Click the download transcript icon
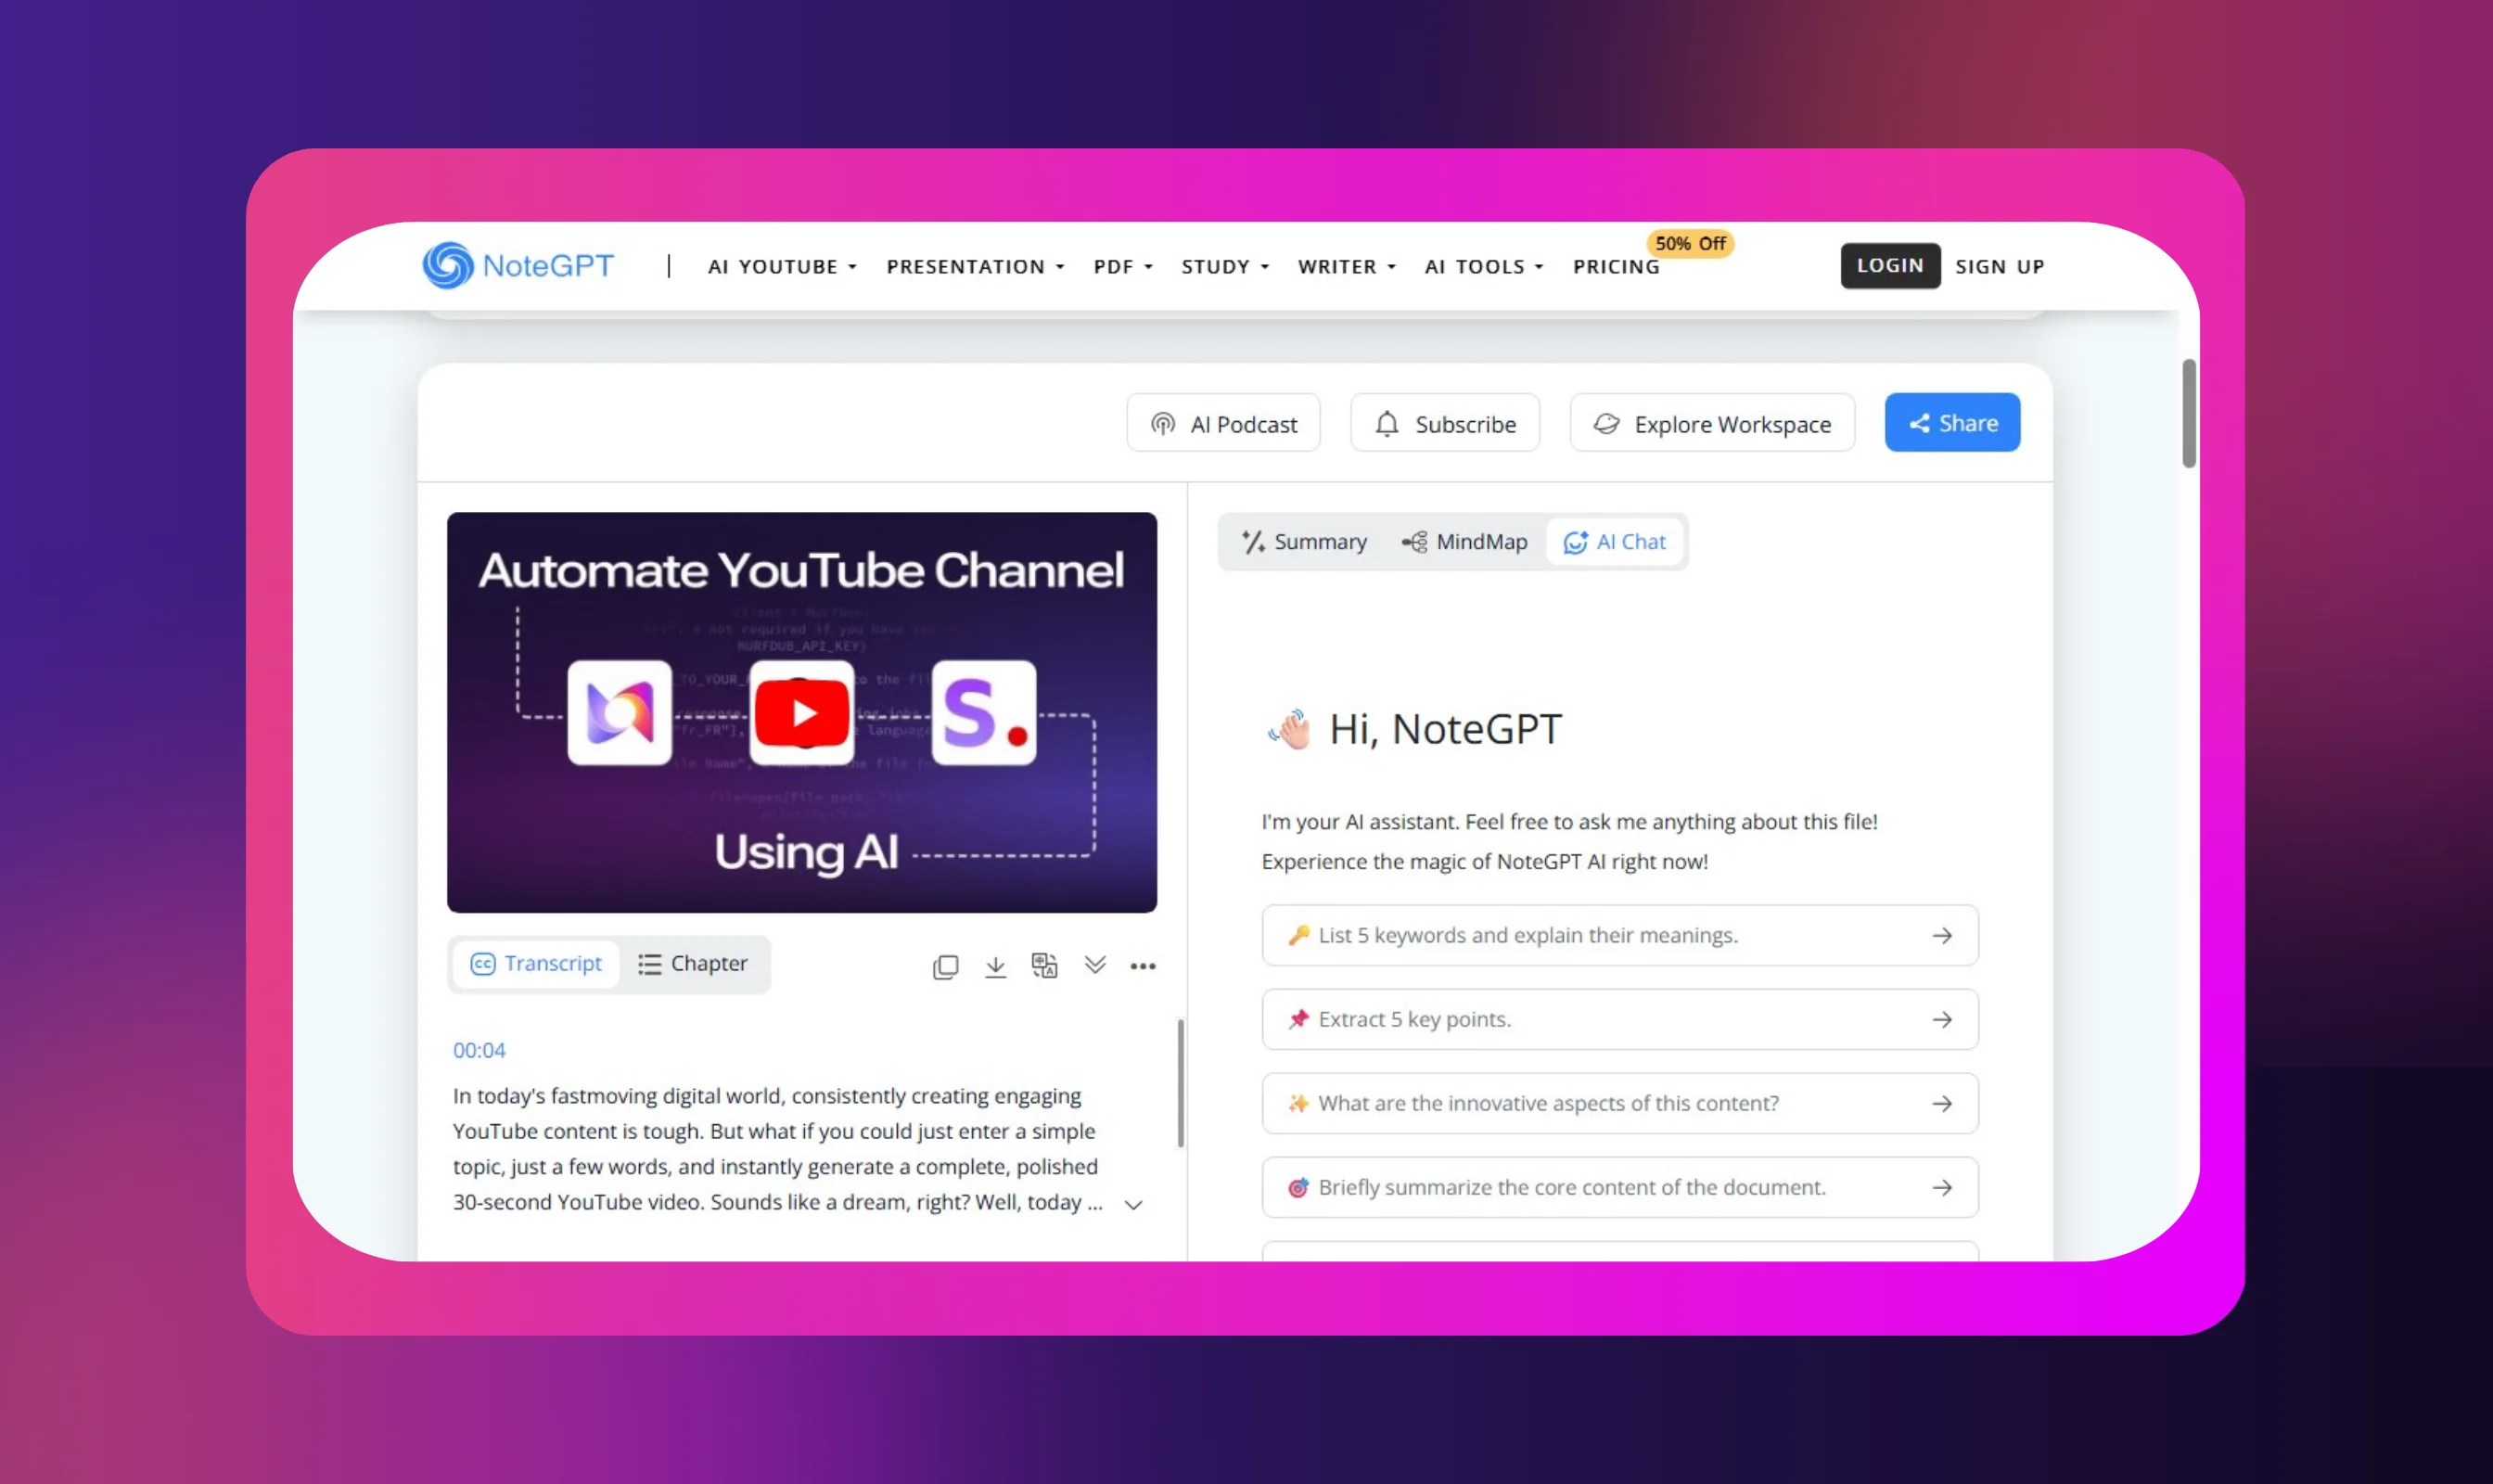 995,966
